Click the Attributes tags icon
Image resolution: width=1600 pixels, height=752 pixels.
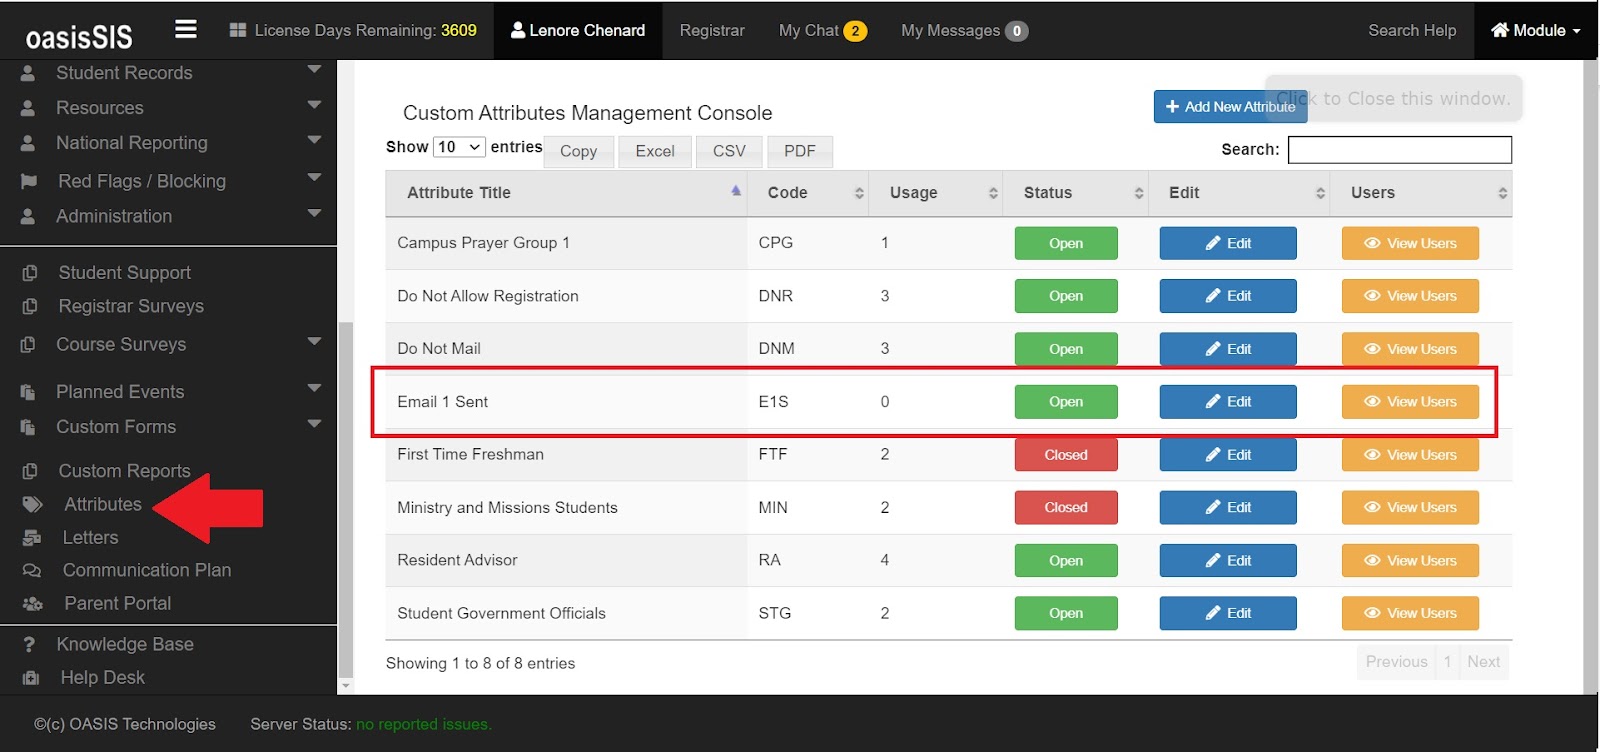point(33,504)
